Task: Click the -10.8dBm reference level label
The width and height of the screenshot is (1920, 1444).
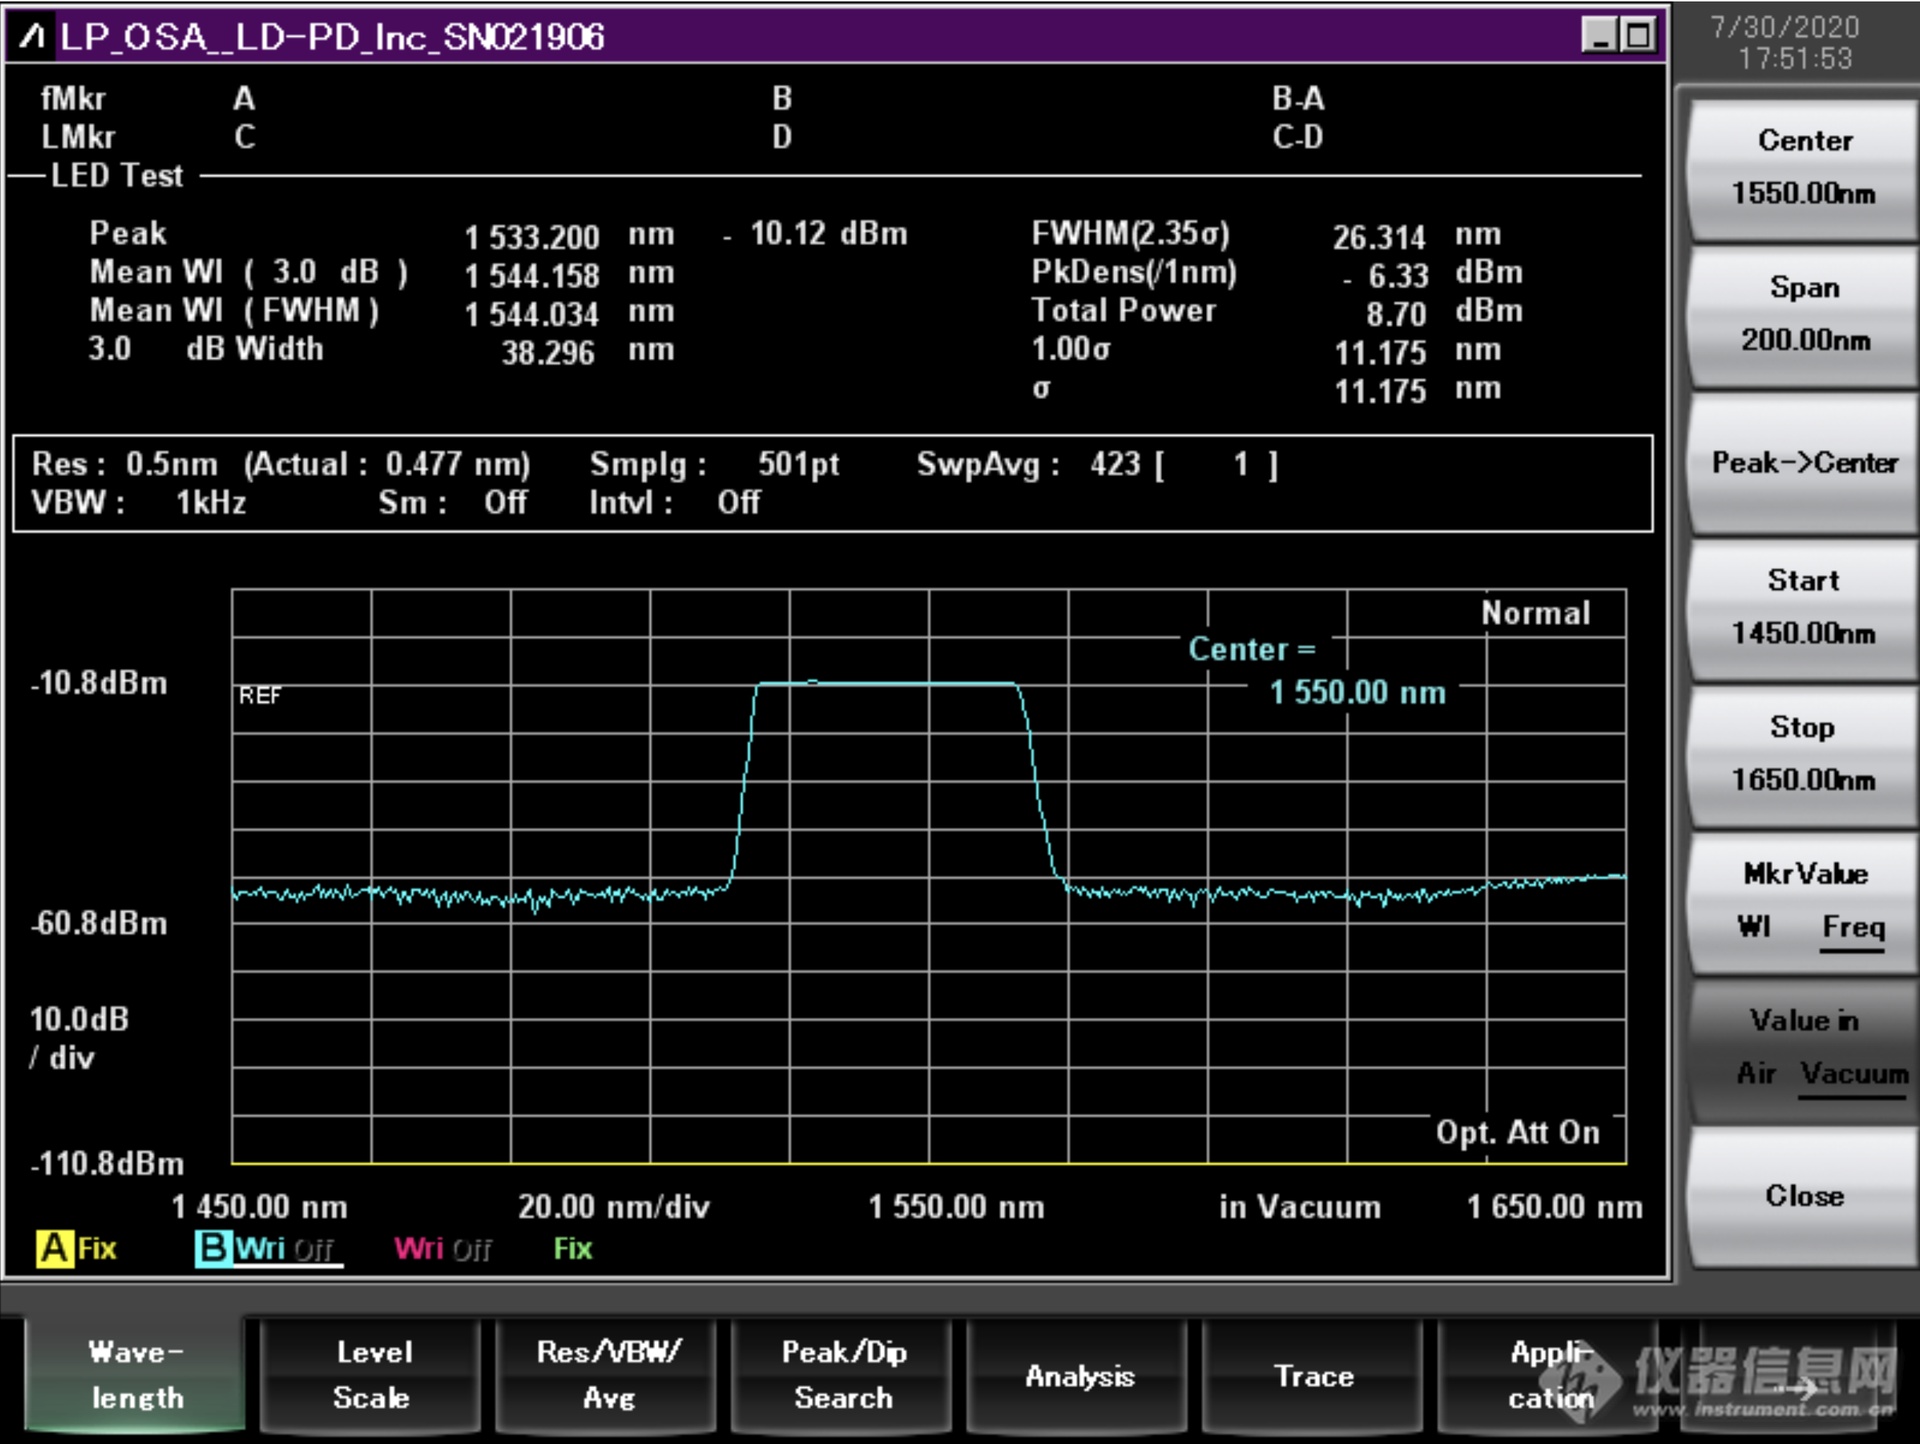Action: 98,683
